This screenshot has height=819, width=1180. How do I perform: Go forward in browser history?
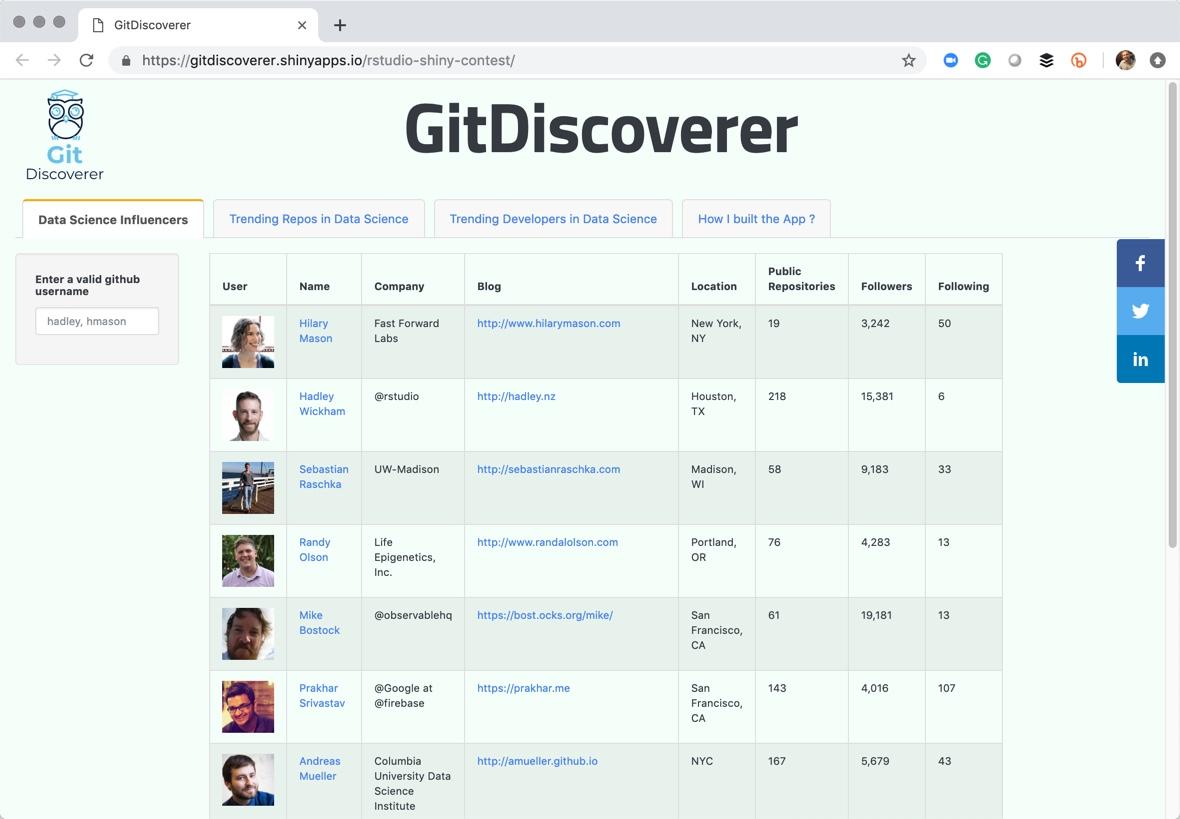tap(54, 60)
